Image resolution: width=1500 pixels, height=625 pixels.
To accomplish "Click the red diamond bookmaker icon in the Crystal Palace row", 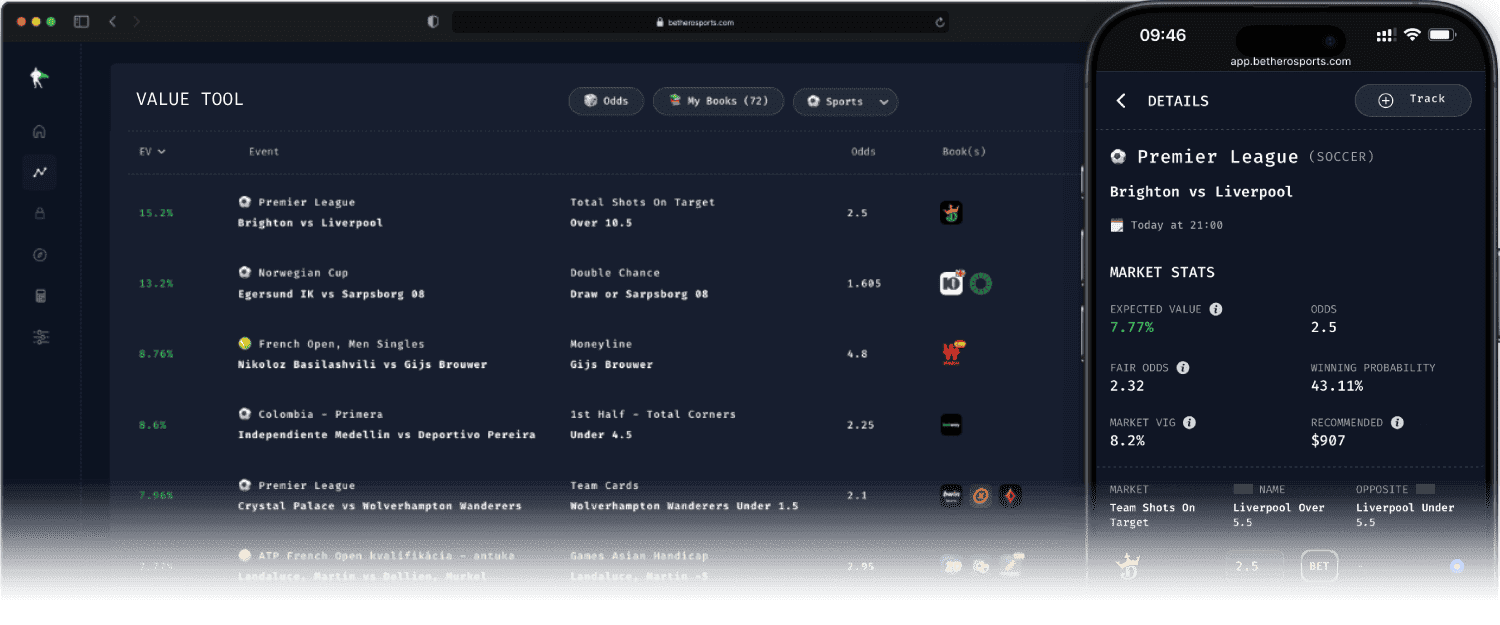I will pos(1011,495).
